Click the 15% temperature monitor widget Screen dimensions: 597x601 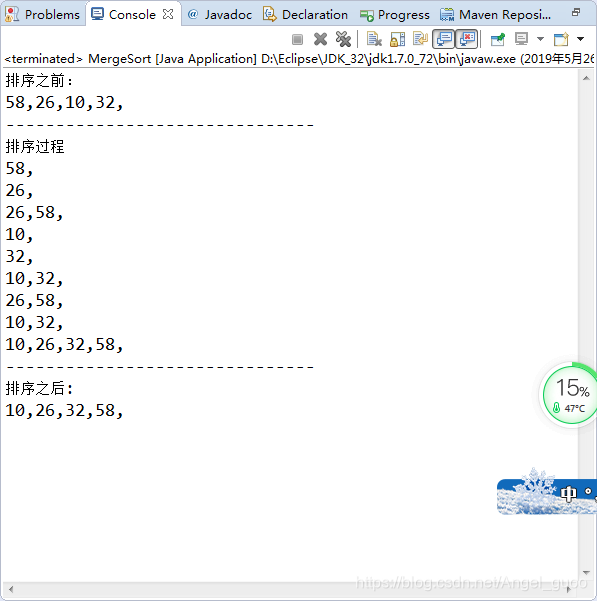coord(570,394)
